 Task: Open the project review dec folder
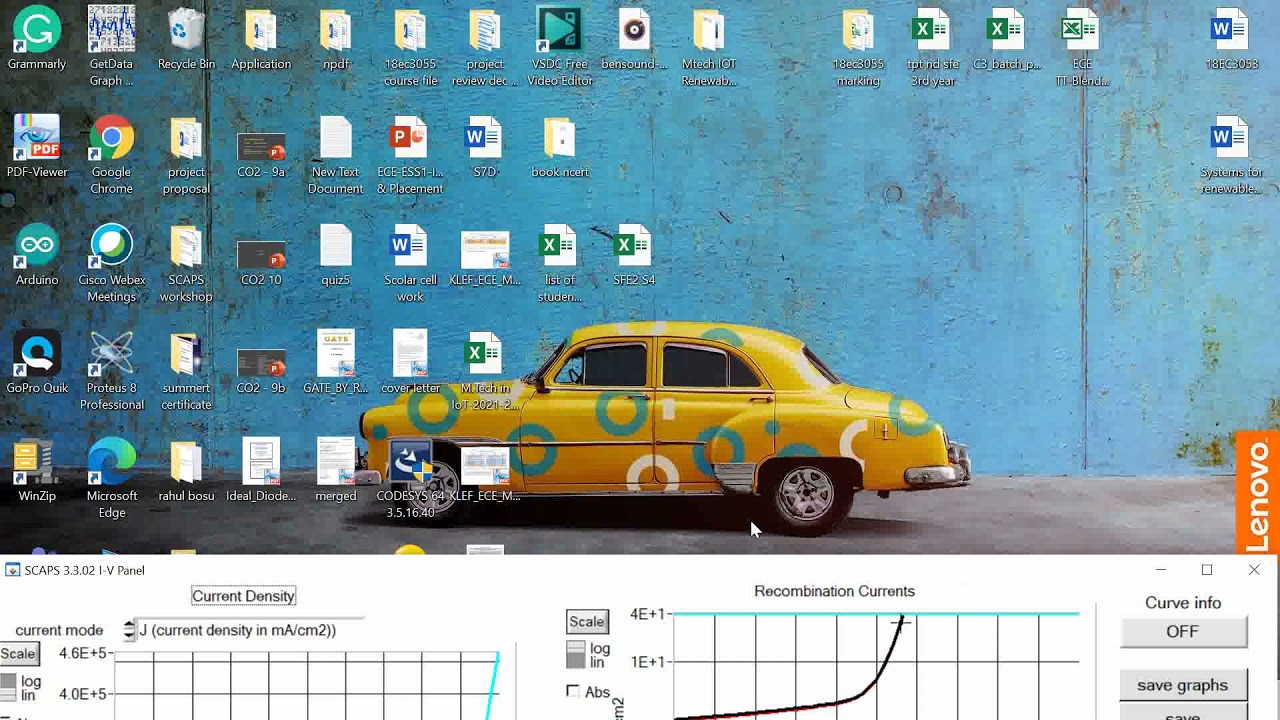pyautogui.click(x=484, y=45)
